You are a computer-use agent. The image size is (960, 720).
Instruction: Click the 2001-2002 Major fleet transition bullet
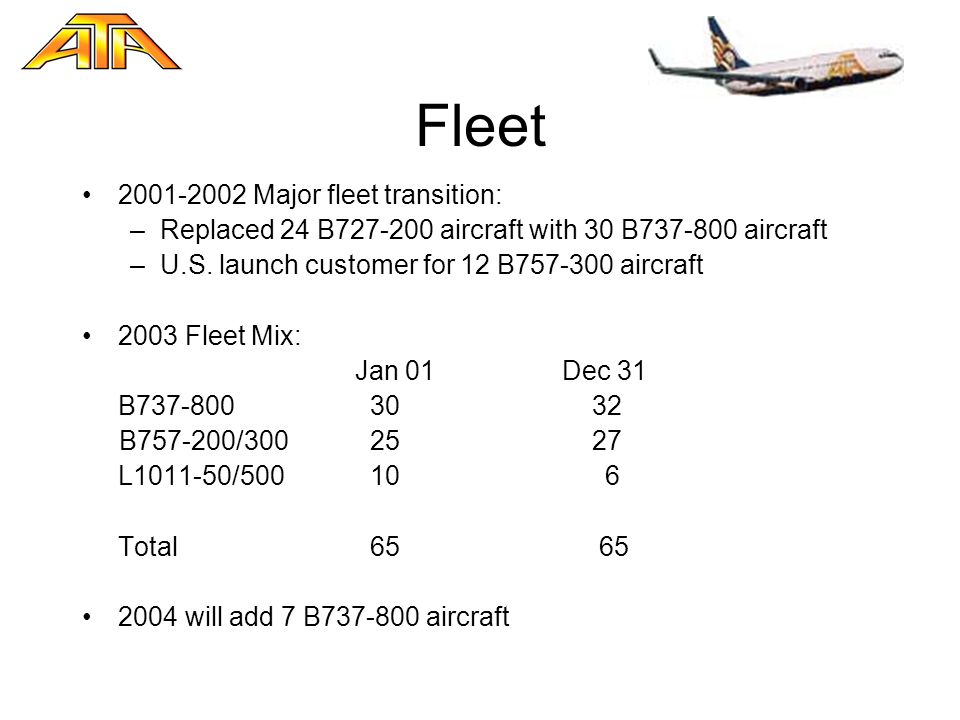tap(310, 195)
